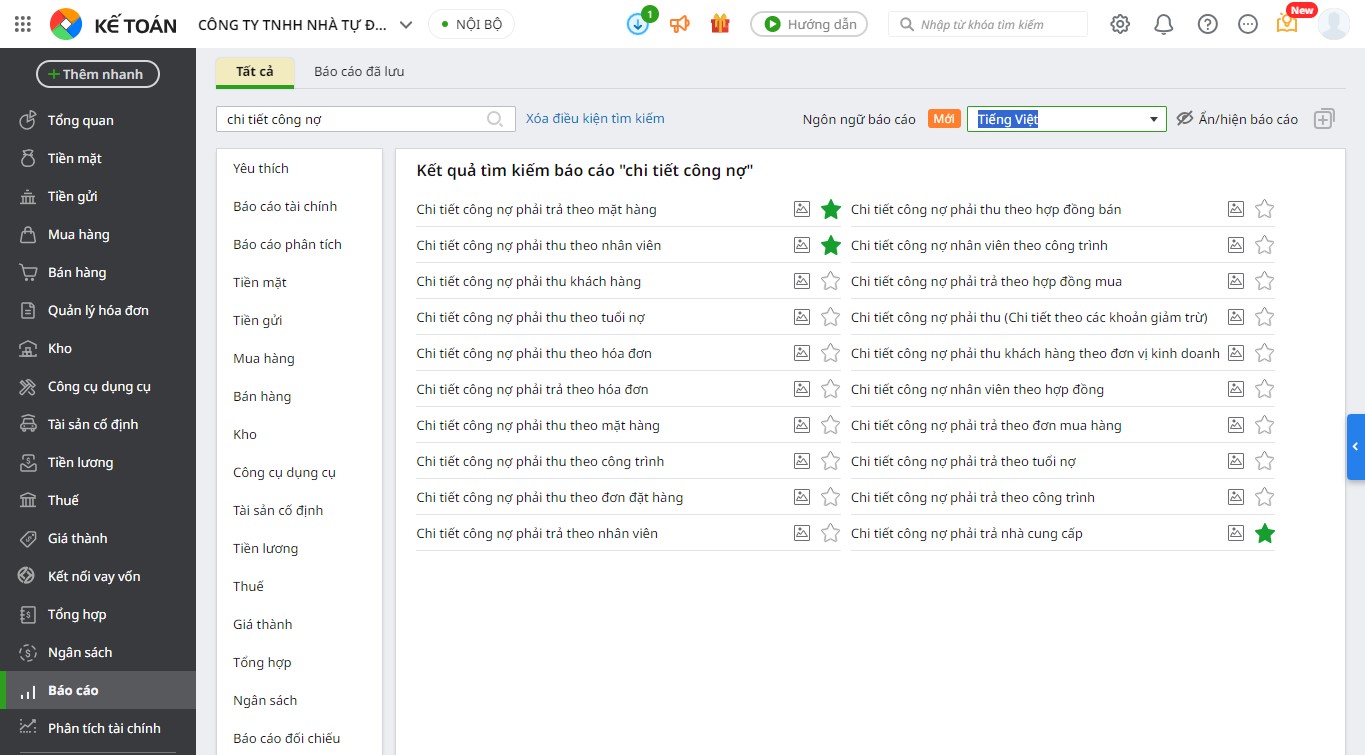This screenshot has height=755, width=1365.
Task: Click Xóa điều kiện tìm kiếm link
Action: click(595, 118)
